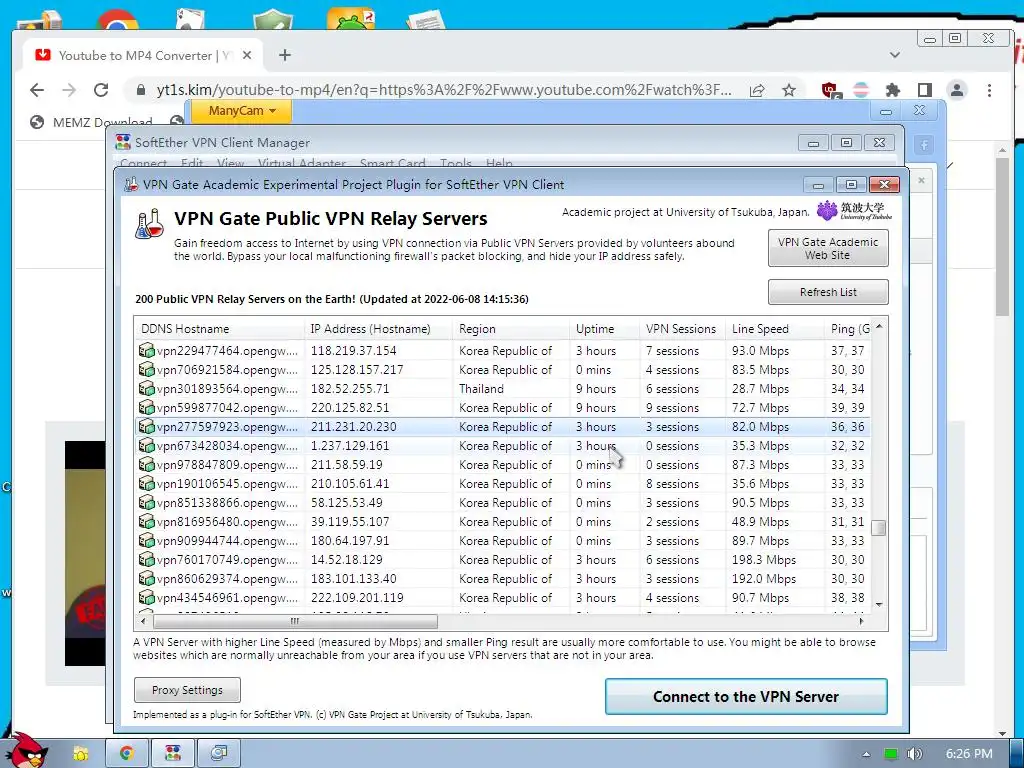Reload the page in Chrome
This screenshot has height=768, width=1024.
(x=101, y=90)
